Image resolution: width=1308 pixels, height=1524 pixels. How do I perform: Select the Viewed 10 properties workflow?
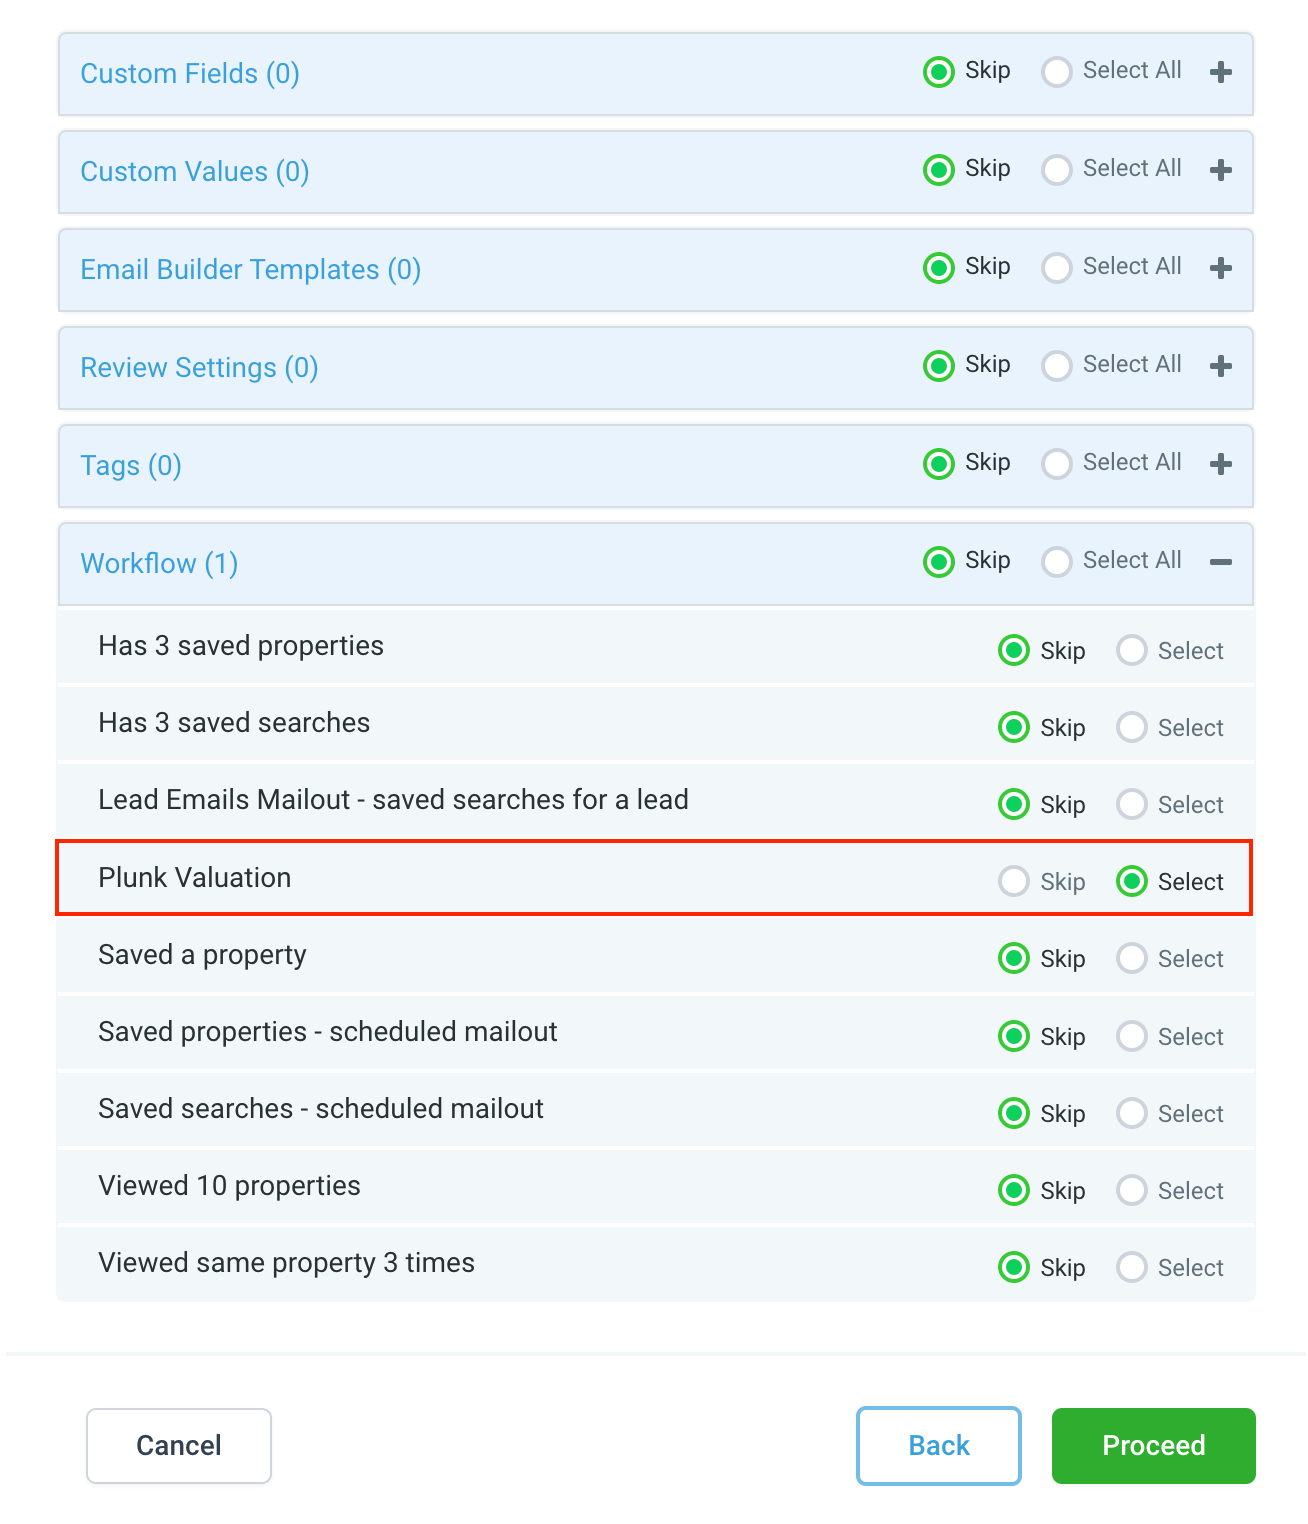pyautogui.click(x=1132, y=1190)
